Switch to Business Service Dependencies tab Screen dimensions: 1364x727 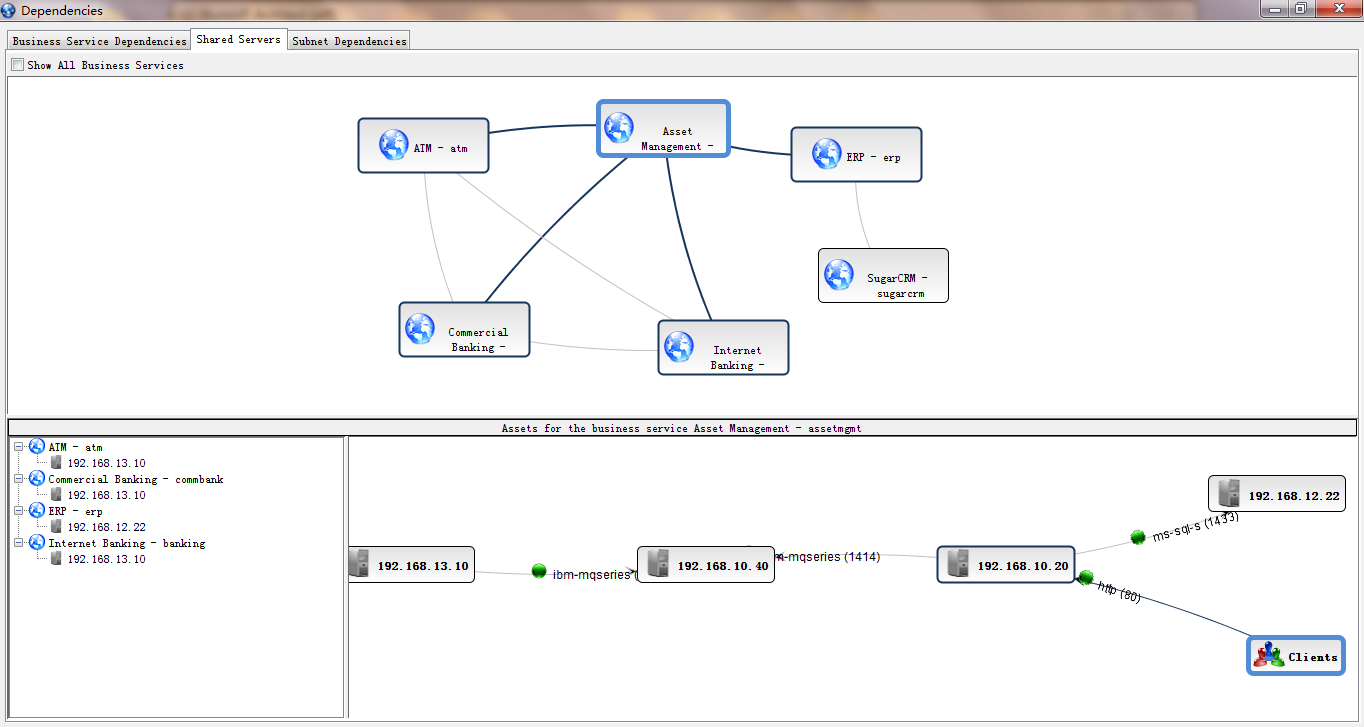99,41
